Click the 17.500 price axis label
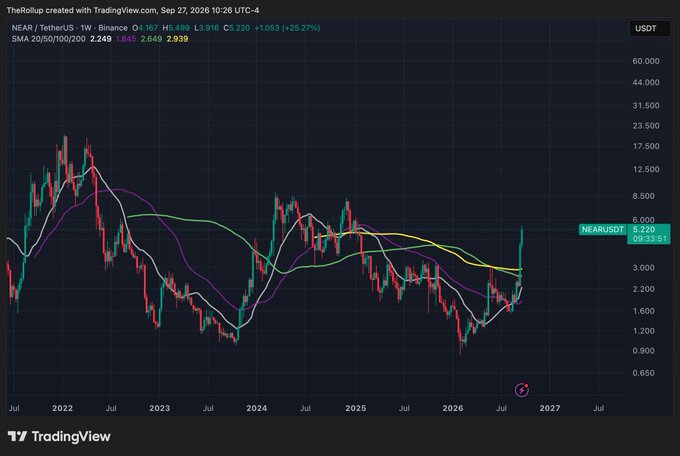This screenshot has width=680, height=456. 646,146
